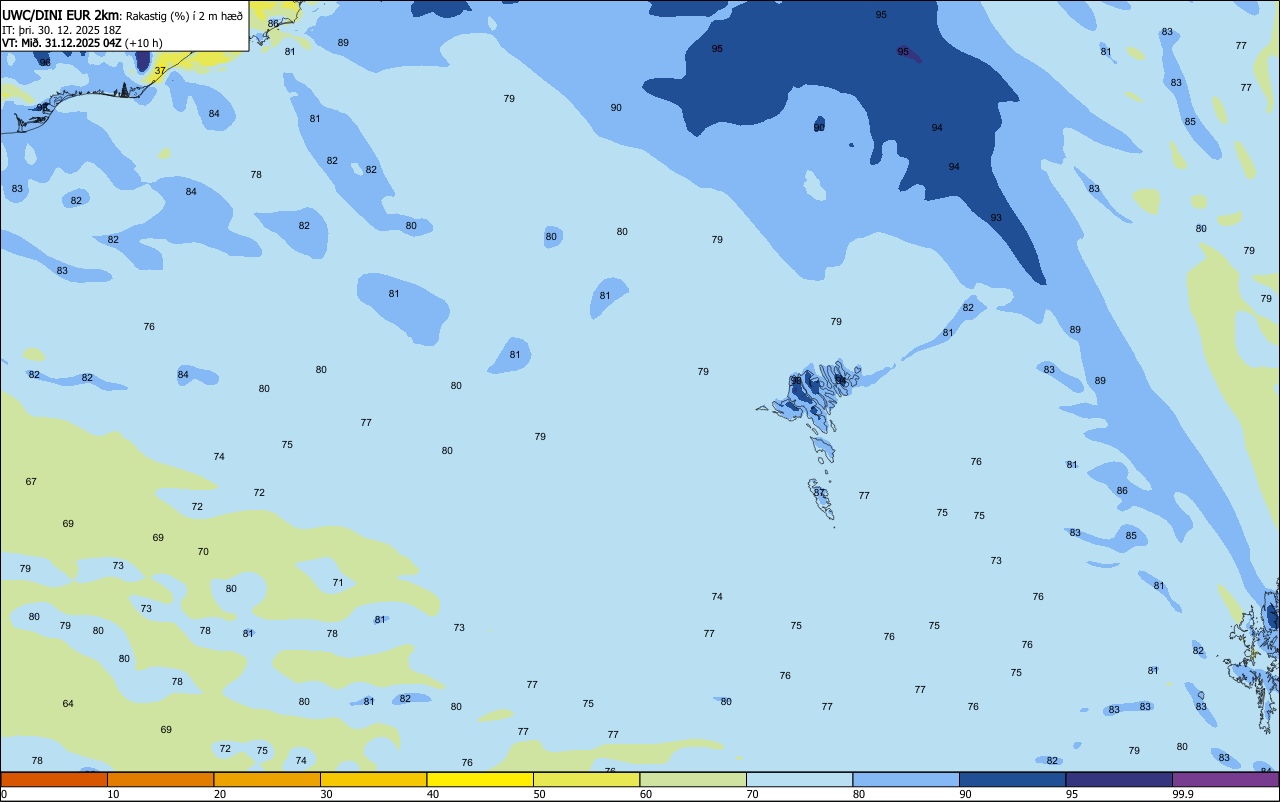This screenshot has height=802, width=1280.
Task: Click the pale yellow 50–60 legend swatch
Action: [586, 779]
